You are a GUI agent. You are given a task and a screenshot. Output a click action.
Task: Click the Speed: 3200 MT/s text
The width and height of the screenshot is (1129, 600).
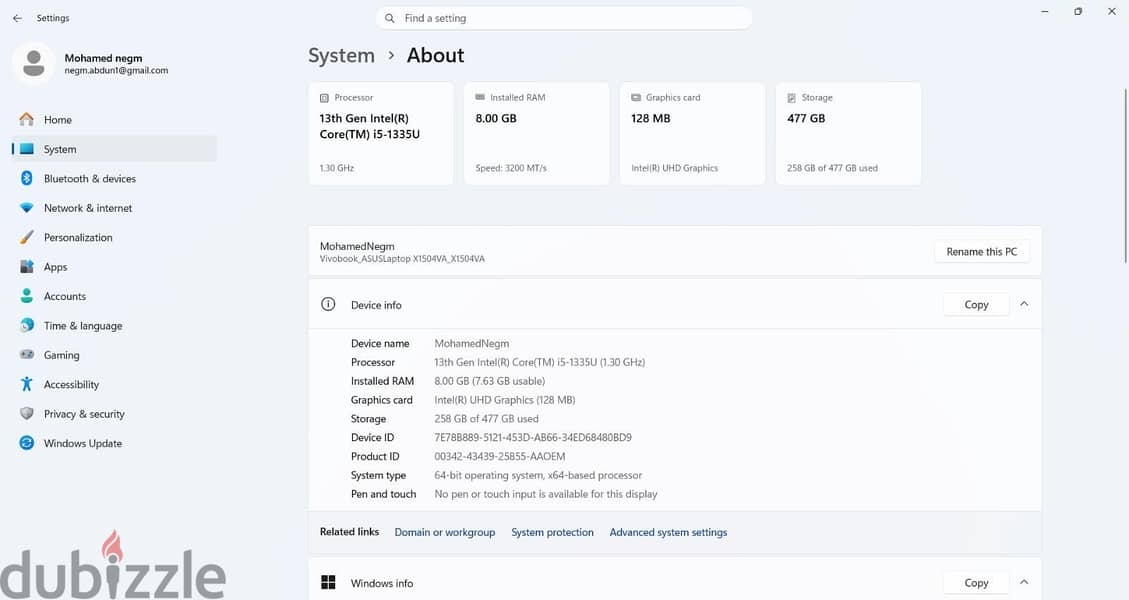(510, 168)
